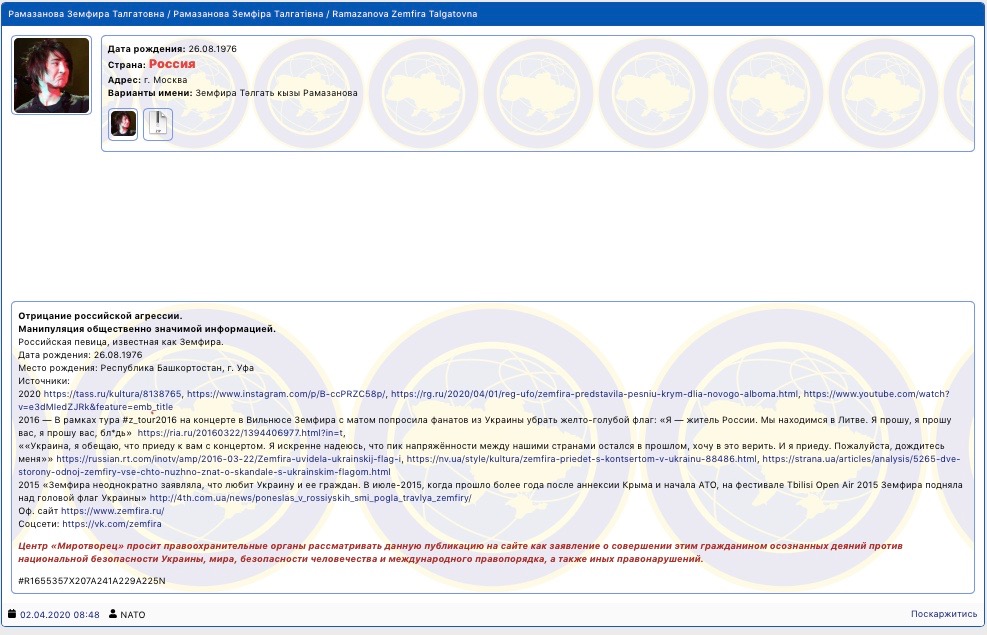This screenshot has height=635, width=987.
Task: Open the 4th.com.ua news link
Action: pos(310,498)
